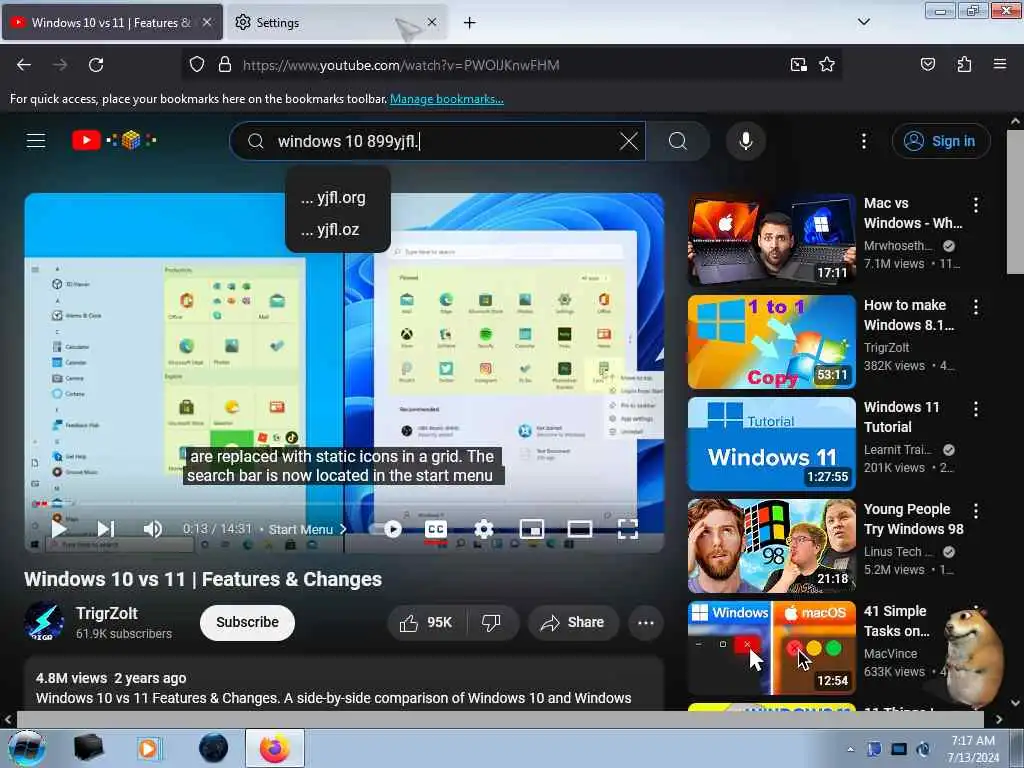Image resolution: width=1024 pixels, height=768 pixels.
Task: Open Young People Try Windows 98 title
Action: tap(913, 519)
